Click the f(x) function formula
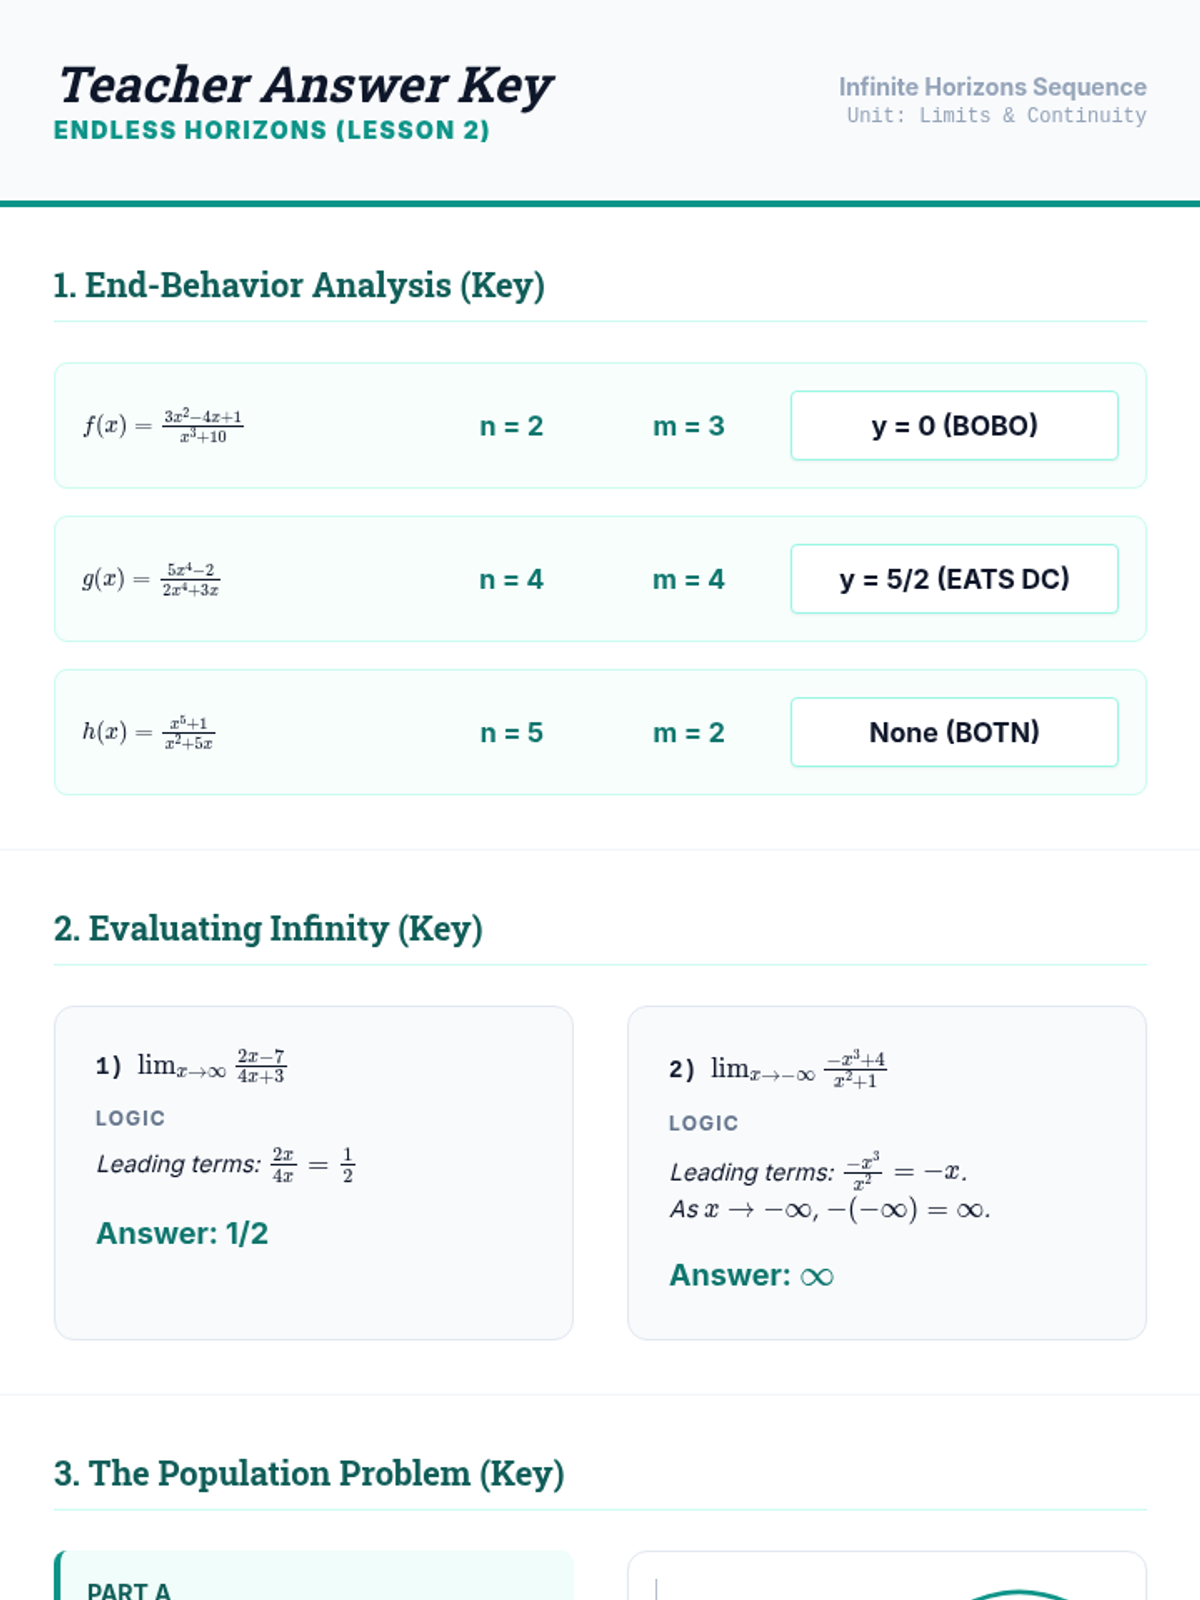Screen dimensions: 1200x1600 (x=163, y=426)
